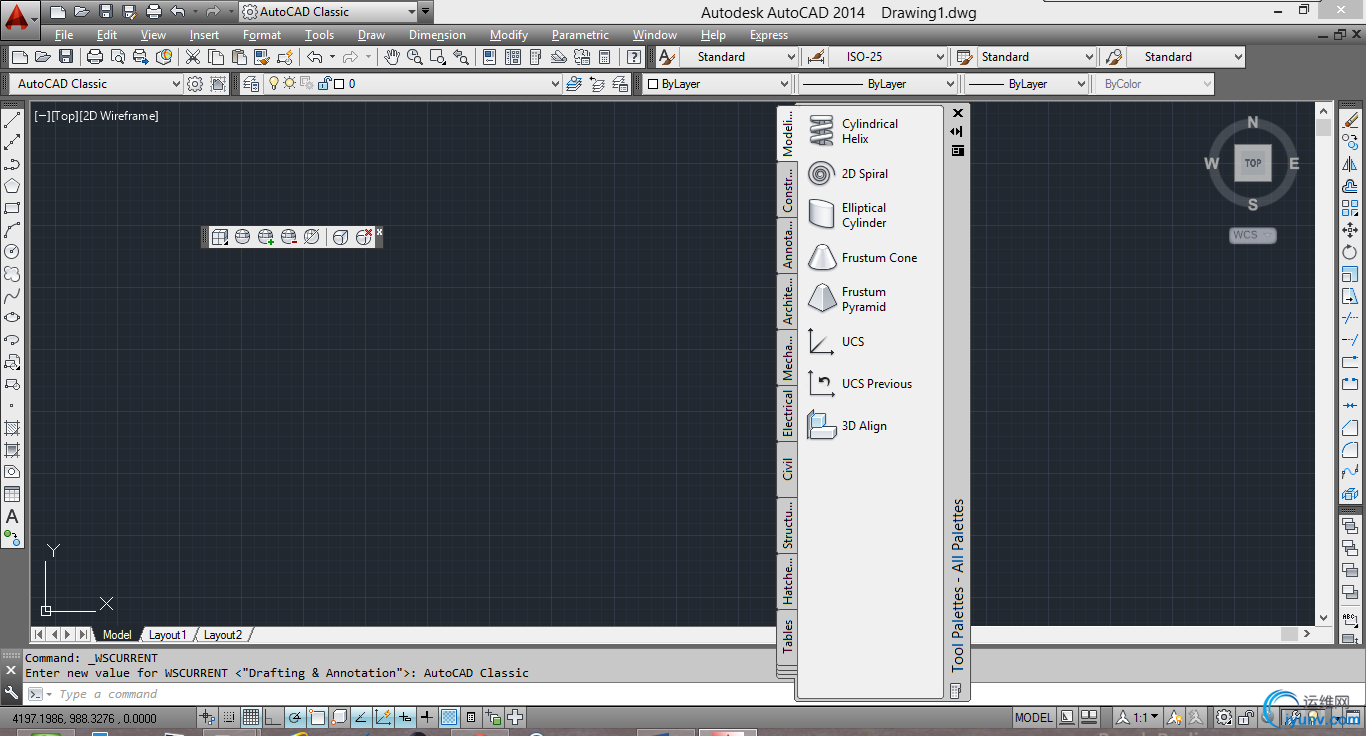Screen dimensions: 1366x736
Task: Expand the Quick Access Toolbar customize arrow
Action: (x=426, y=12)
